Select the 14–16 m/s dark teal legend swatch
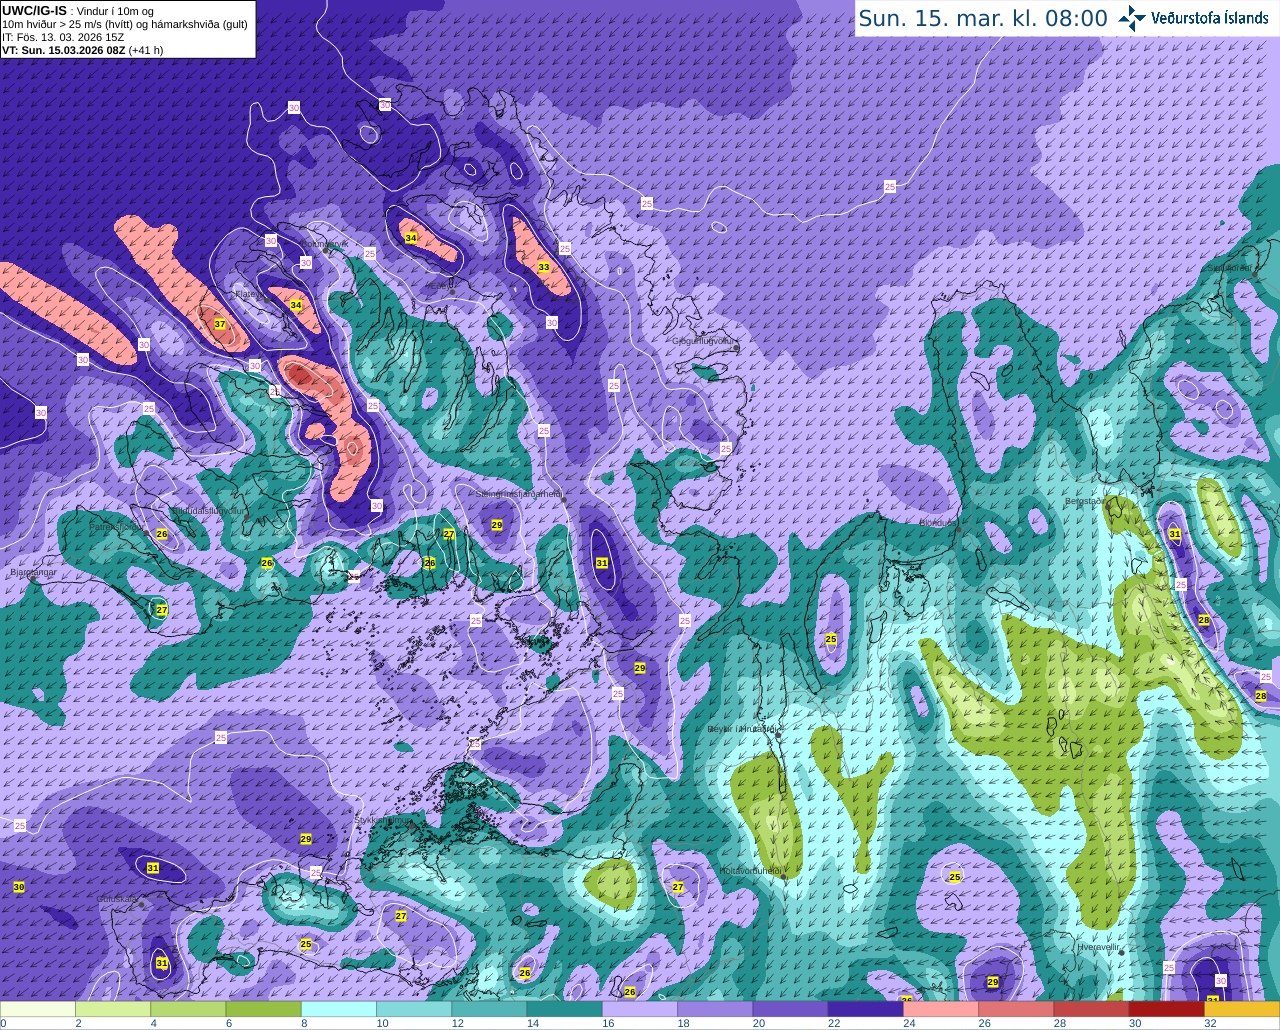This screenshot has height=1030, width=1280. pos(565,1009)
